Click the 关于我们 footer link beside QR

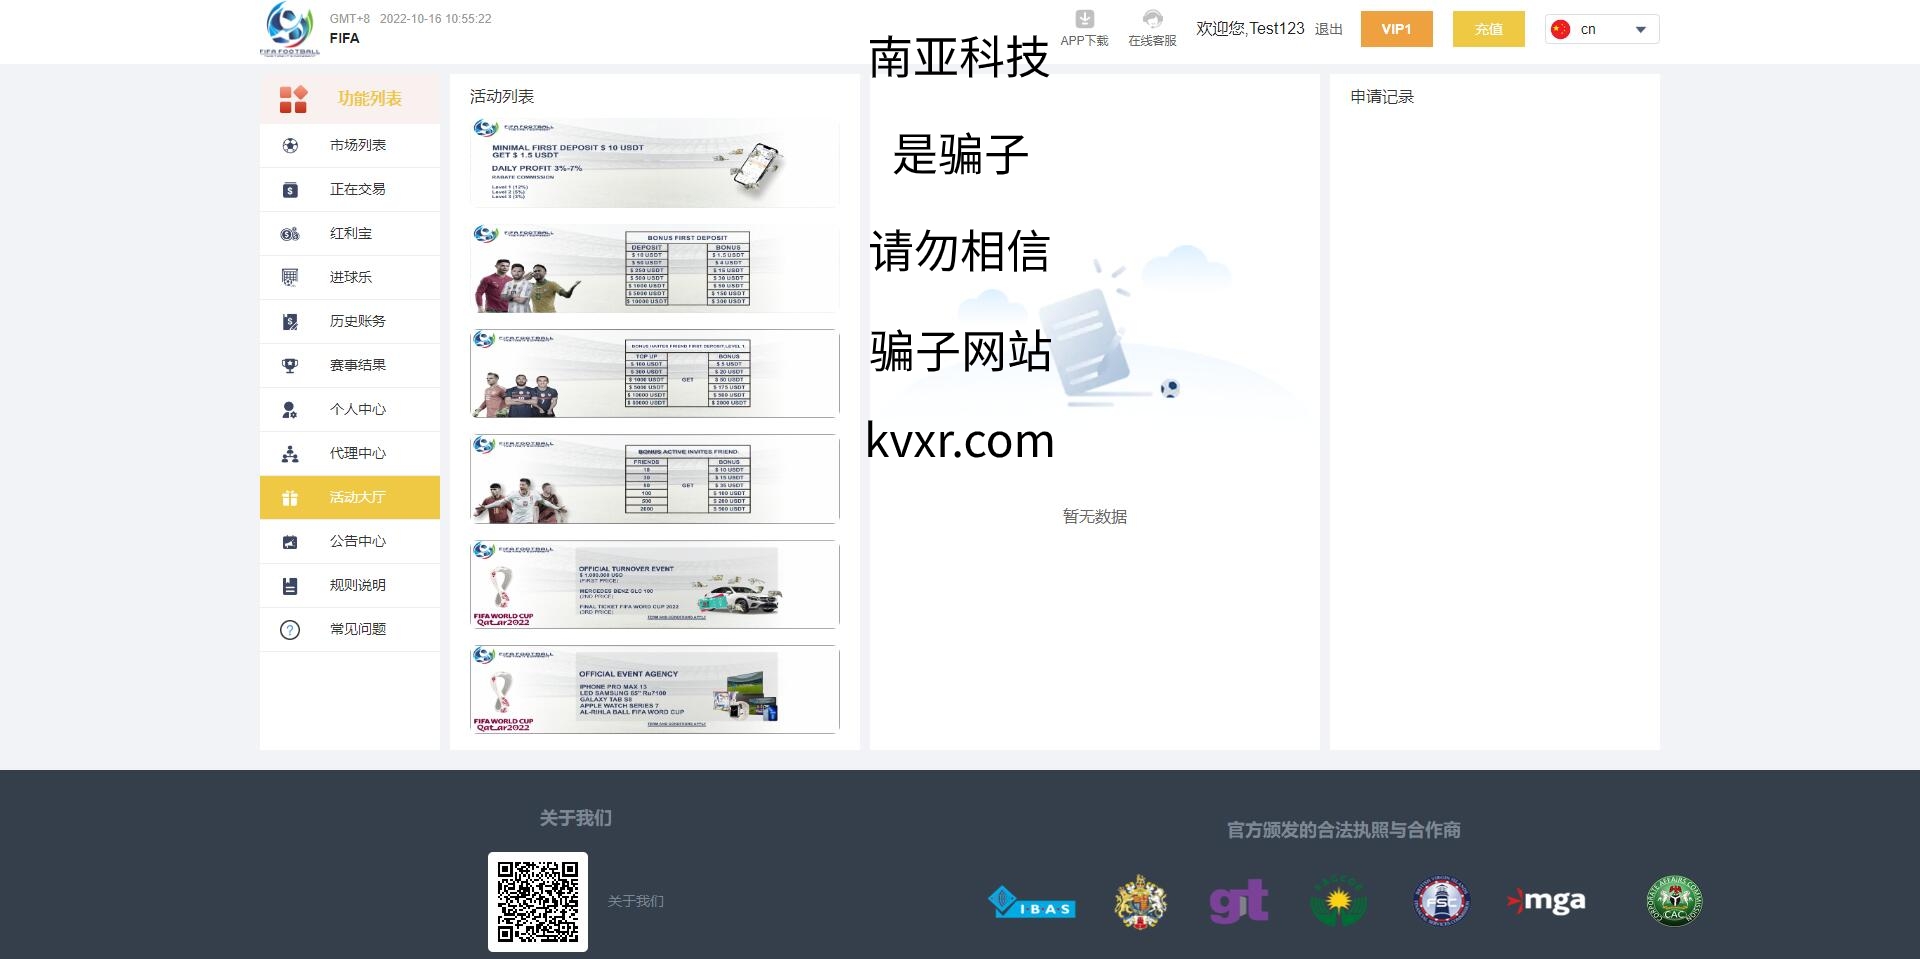click(636, 901)
